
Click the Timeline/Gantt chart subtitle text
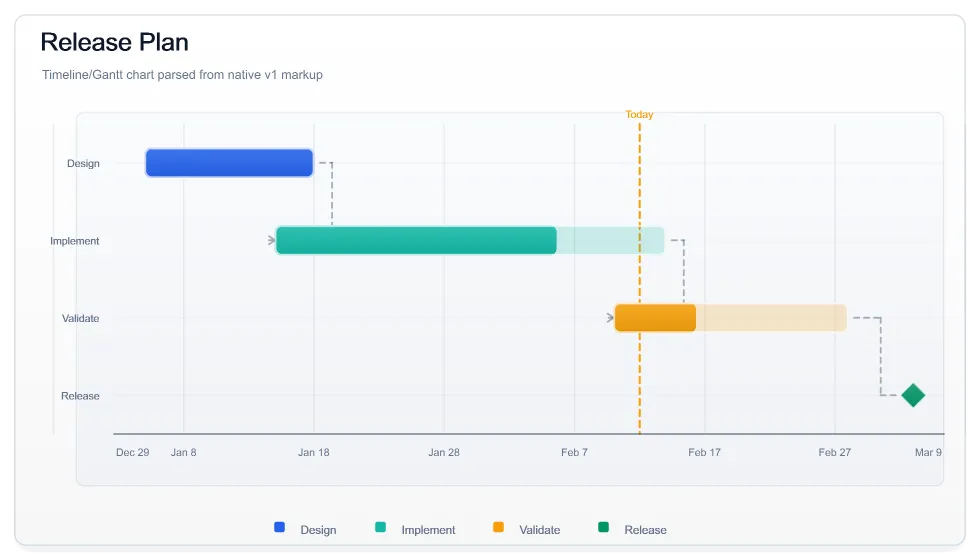182,75
